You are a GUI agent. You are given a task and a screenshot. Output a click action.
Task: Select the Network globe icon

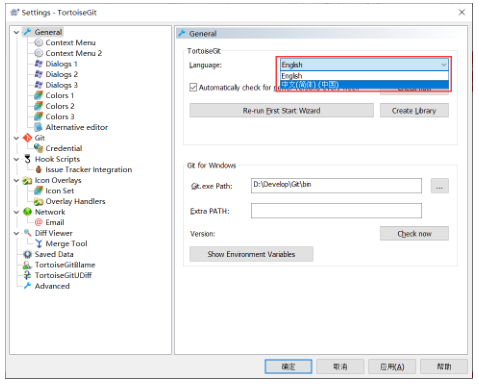(x=27, y=212)
